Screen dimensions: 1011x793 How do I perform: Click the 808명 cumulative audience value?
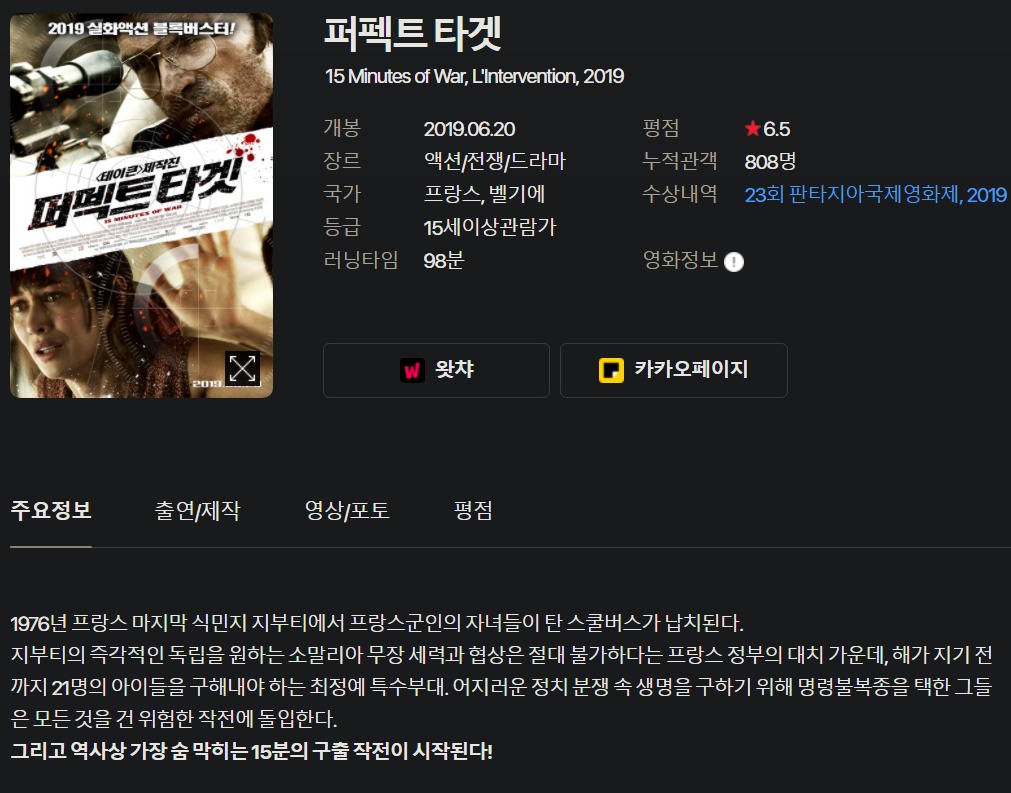[x=771, y=161]
